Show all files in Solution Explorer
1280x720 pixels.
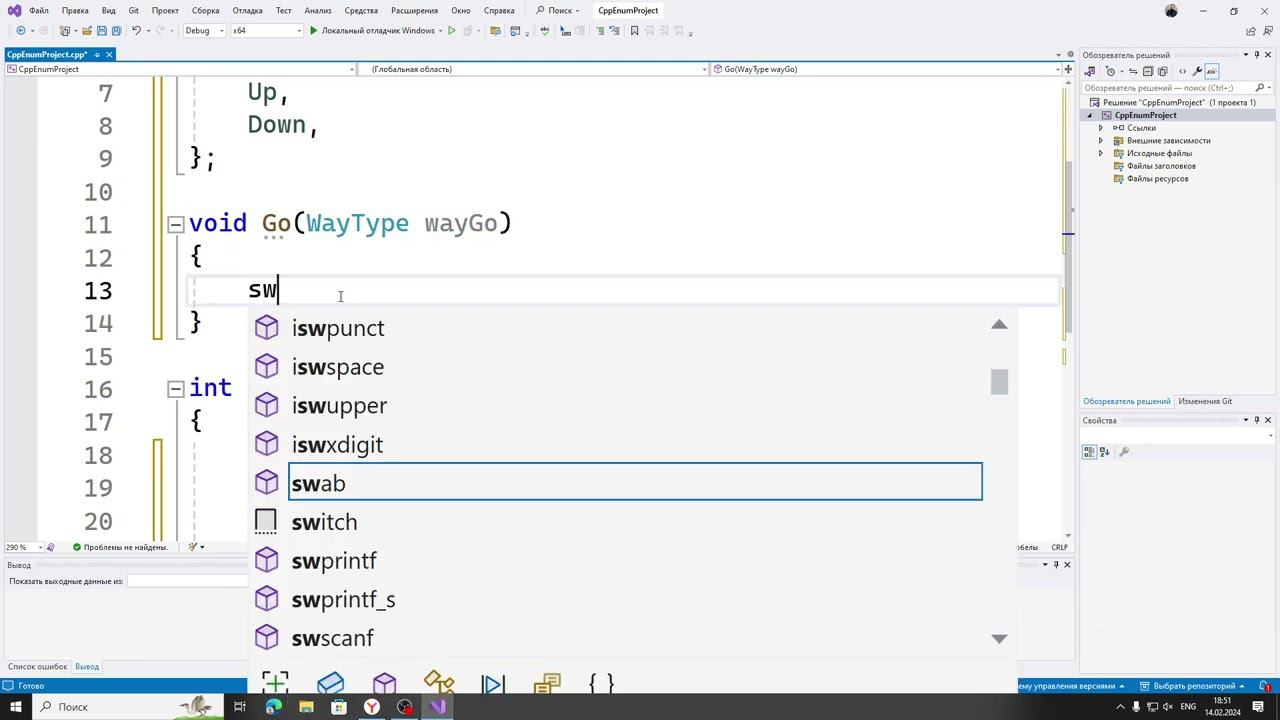[1162, 71]
